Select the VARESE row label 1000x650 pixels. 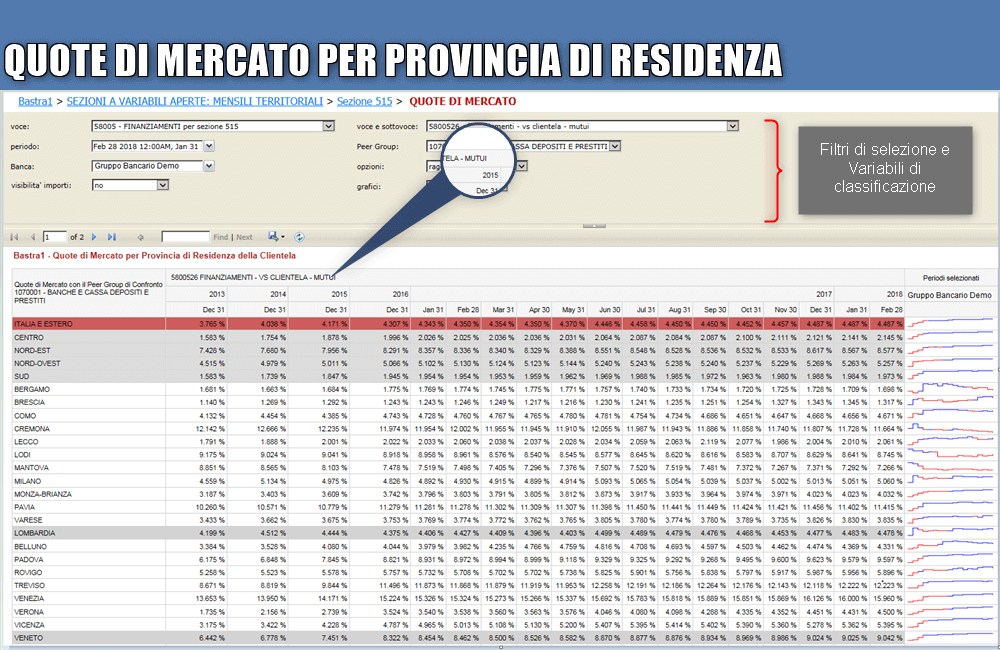[x=28, y=520]
